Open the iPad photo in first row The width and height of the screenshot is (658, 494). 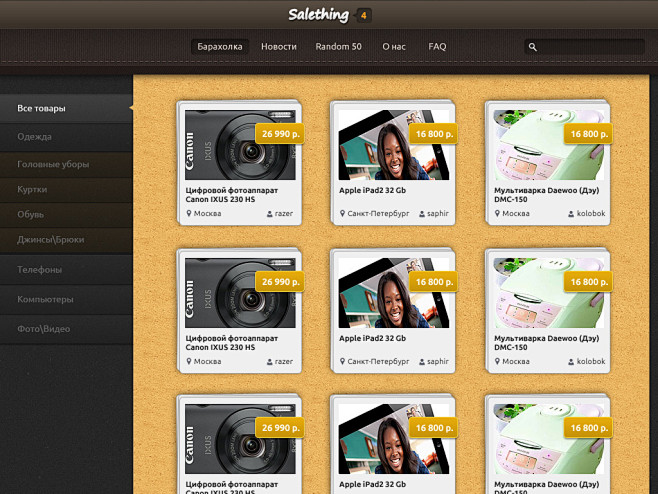click(x=394, y=145)
